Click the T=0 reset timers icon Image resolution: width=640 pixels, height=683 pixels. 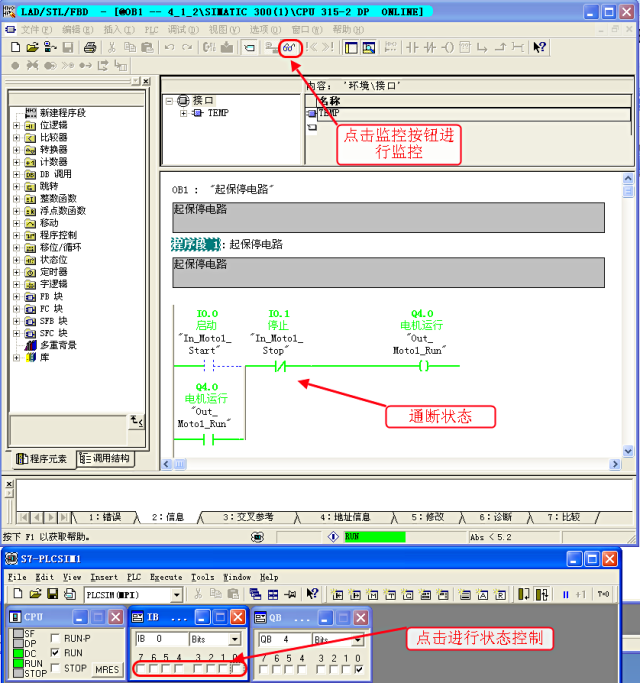[x=603, y=594]
